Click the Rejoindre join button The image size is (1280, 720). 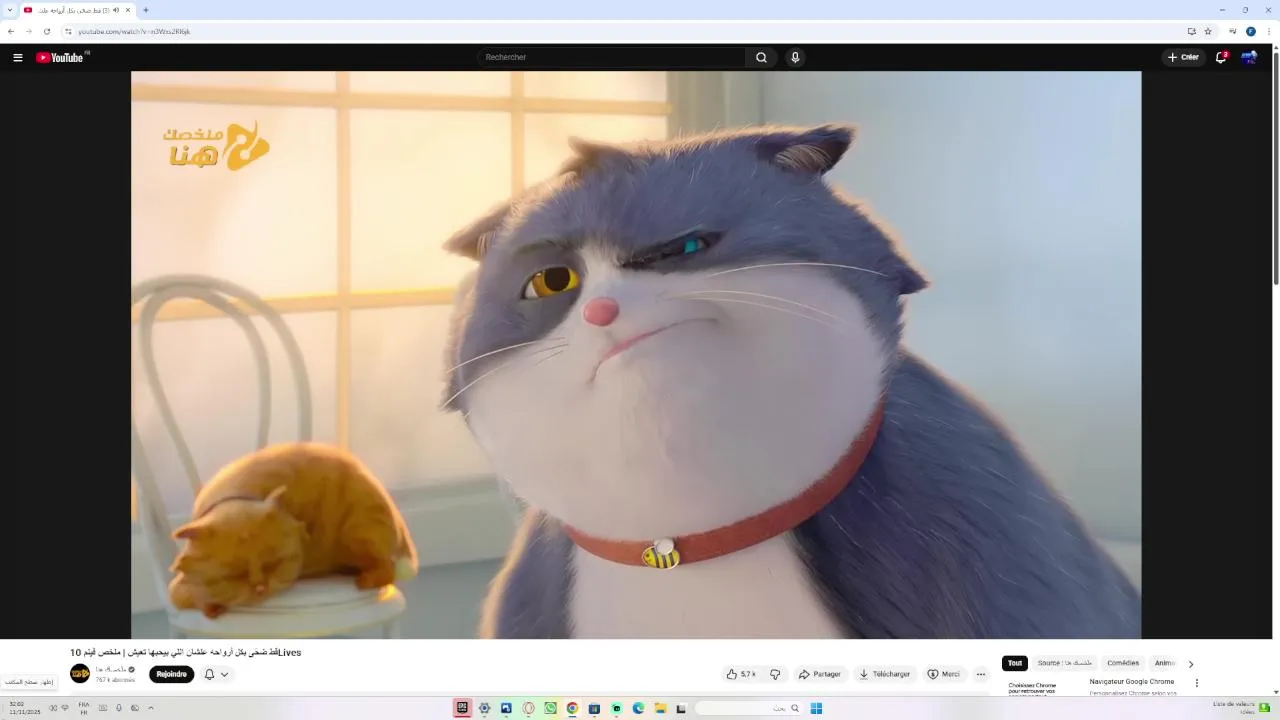171,674
